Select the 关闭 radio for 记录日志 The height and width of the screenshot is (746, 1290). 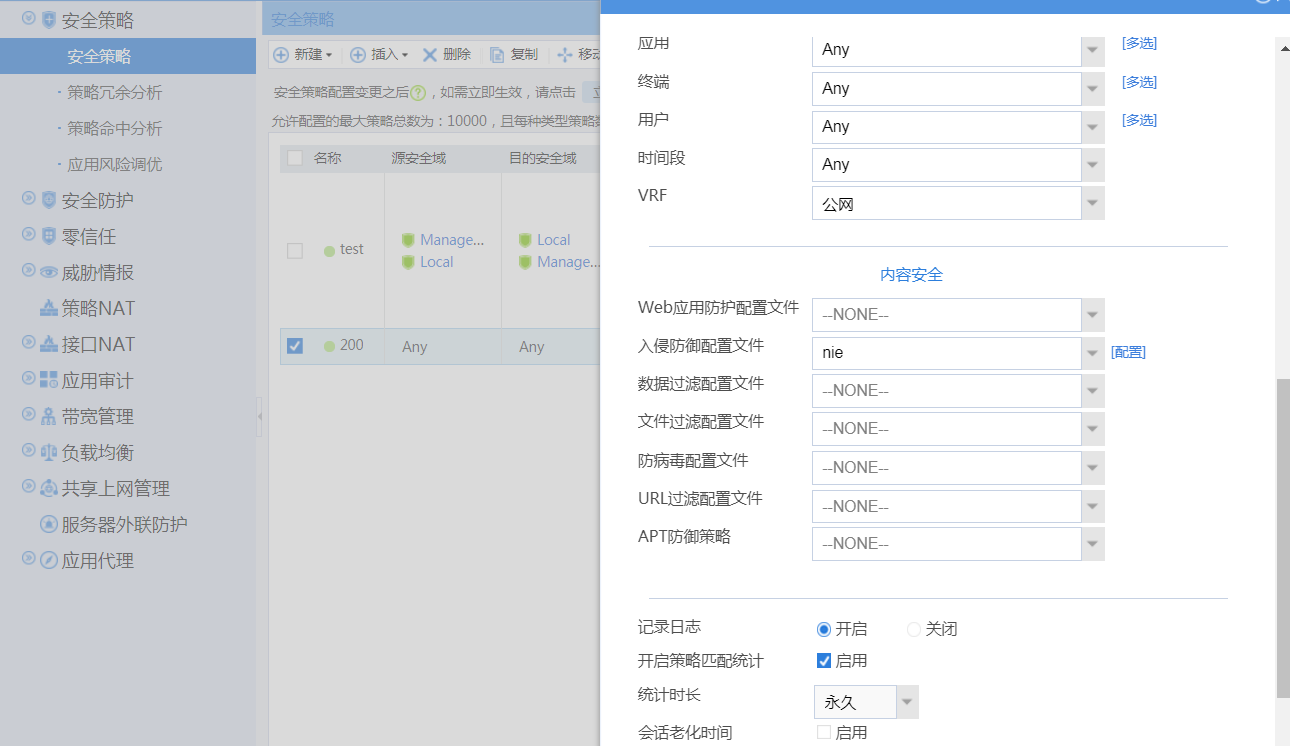point(914,629)
